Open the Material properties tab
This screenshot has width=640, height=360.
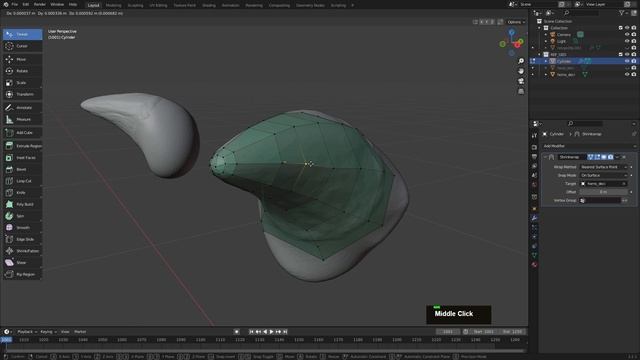coord(534,265)
